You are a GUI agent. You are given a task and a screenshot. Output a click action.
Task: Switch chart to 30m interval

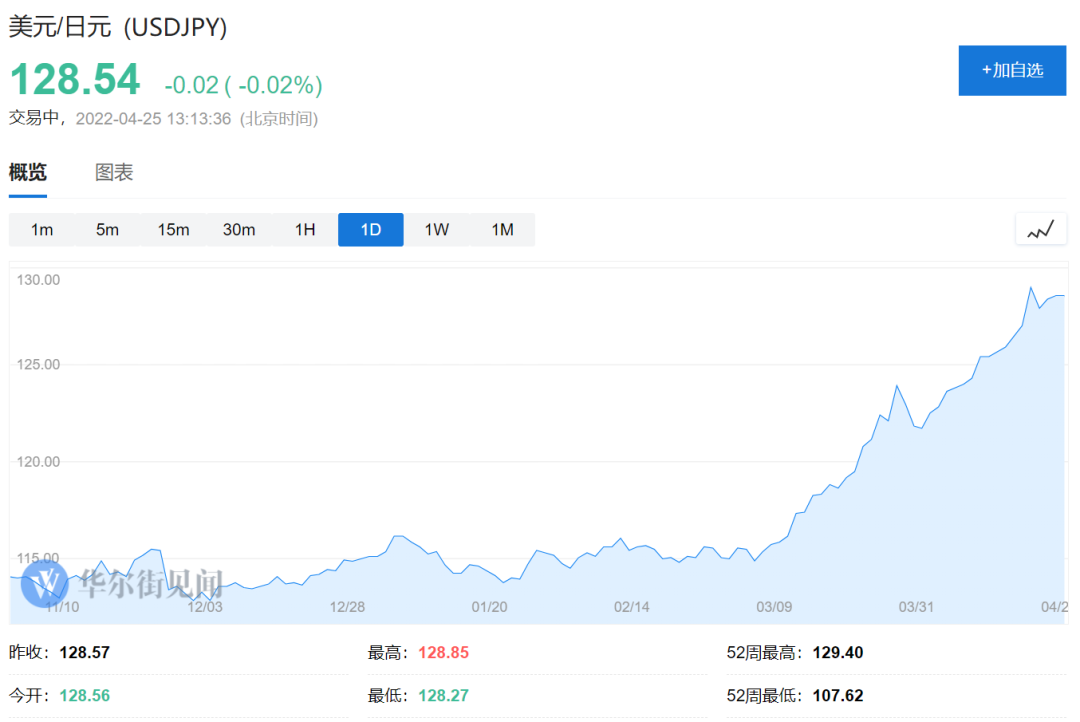[x=239, y=230]
